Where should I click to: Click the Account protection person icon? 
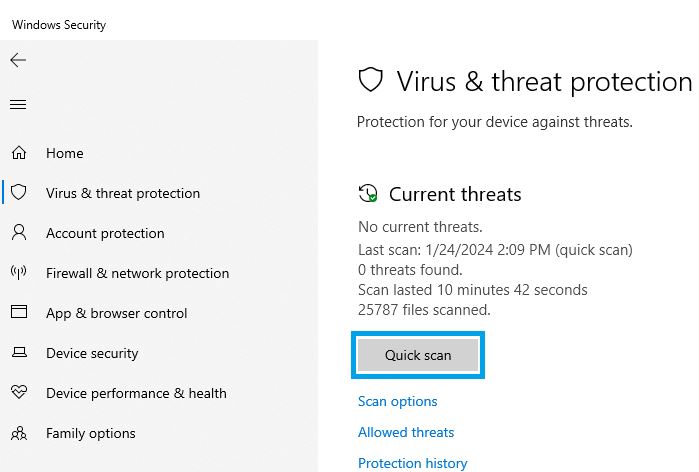click(19, 233)
